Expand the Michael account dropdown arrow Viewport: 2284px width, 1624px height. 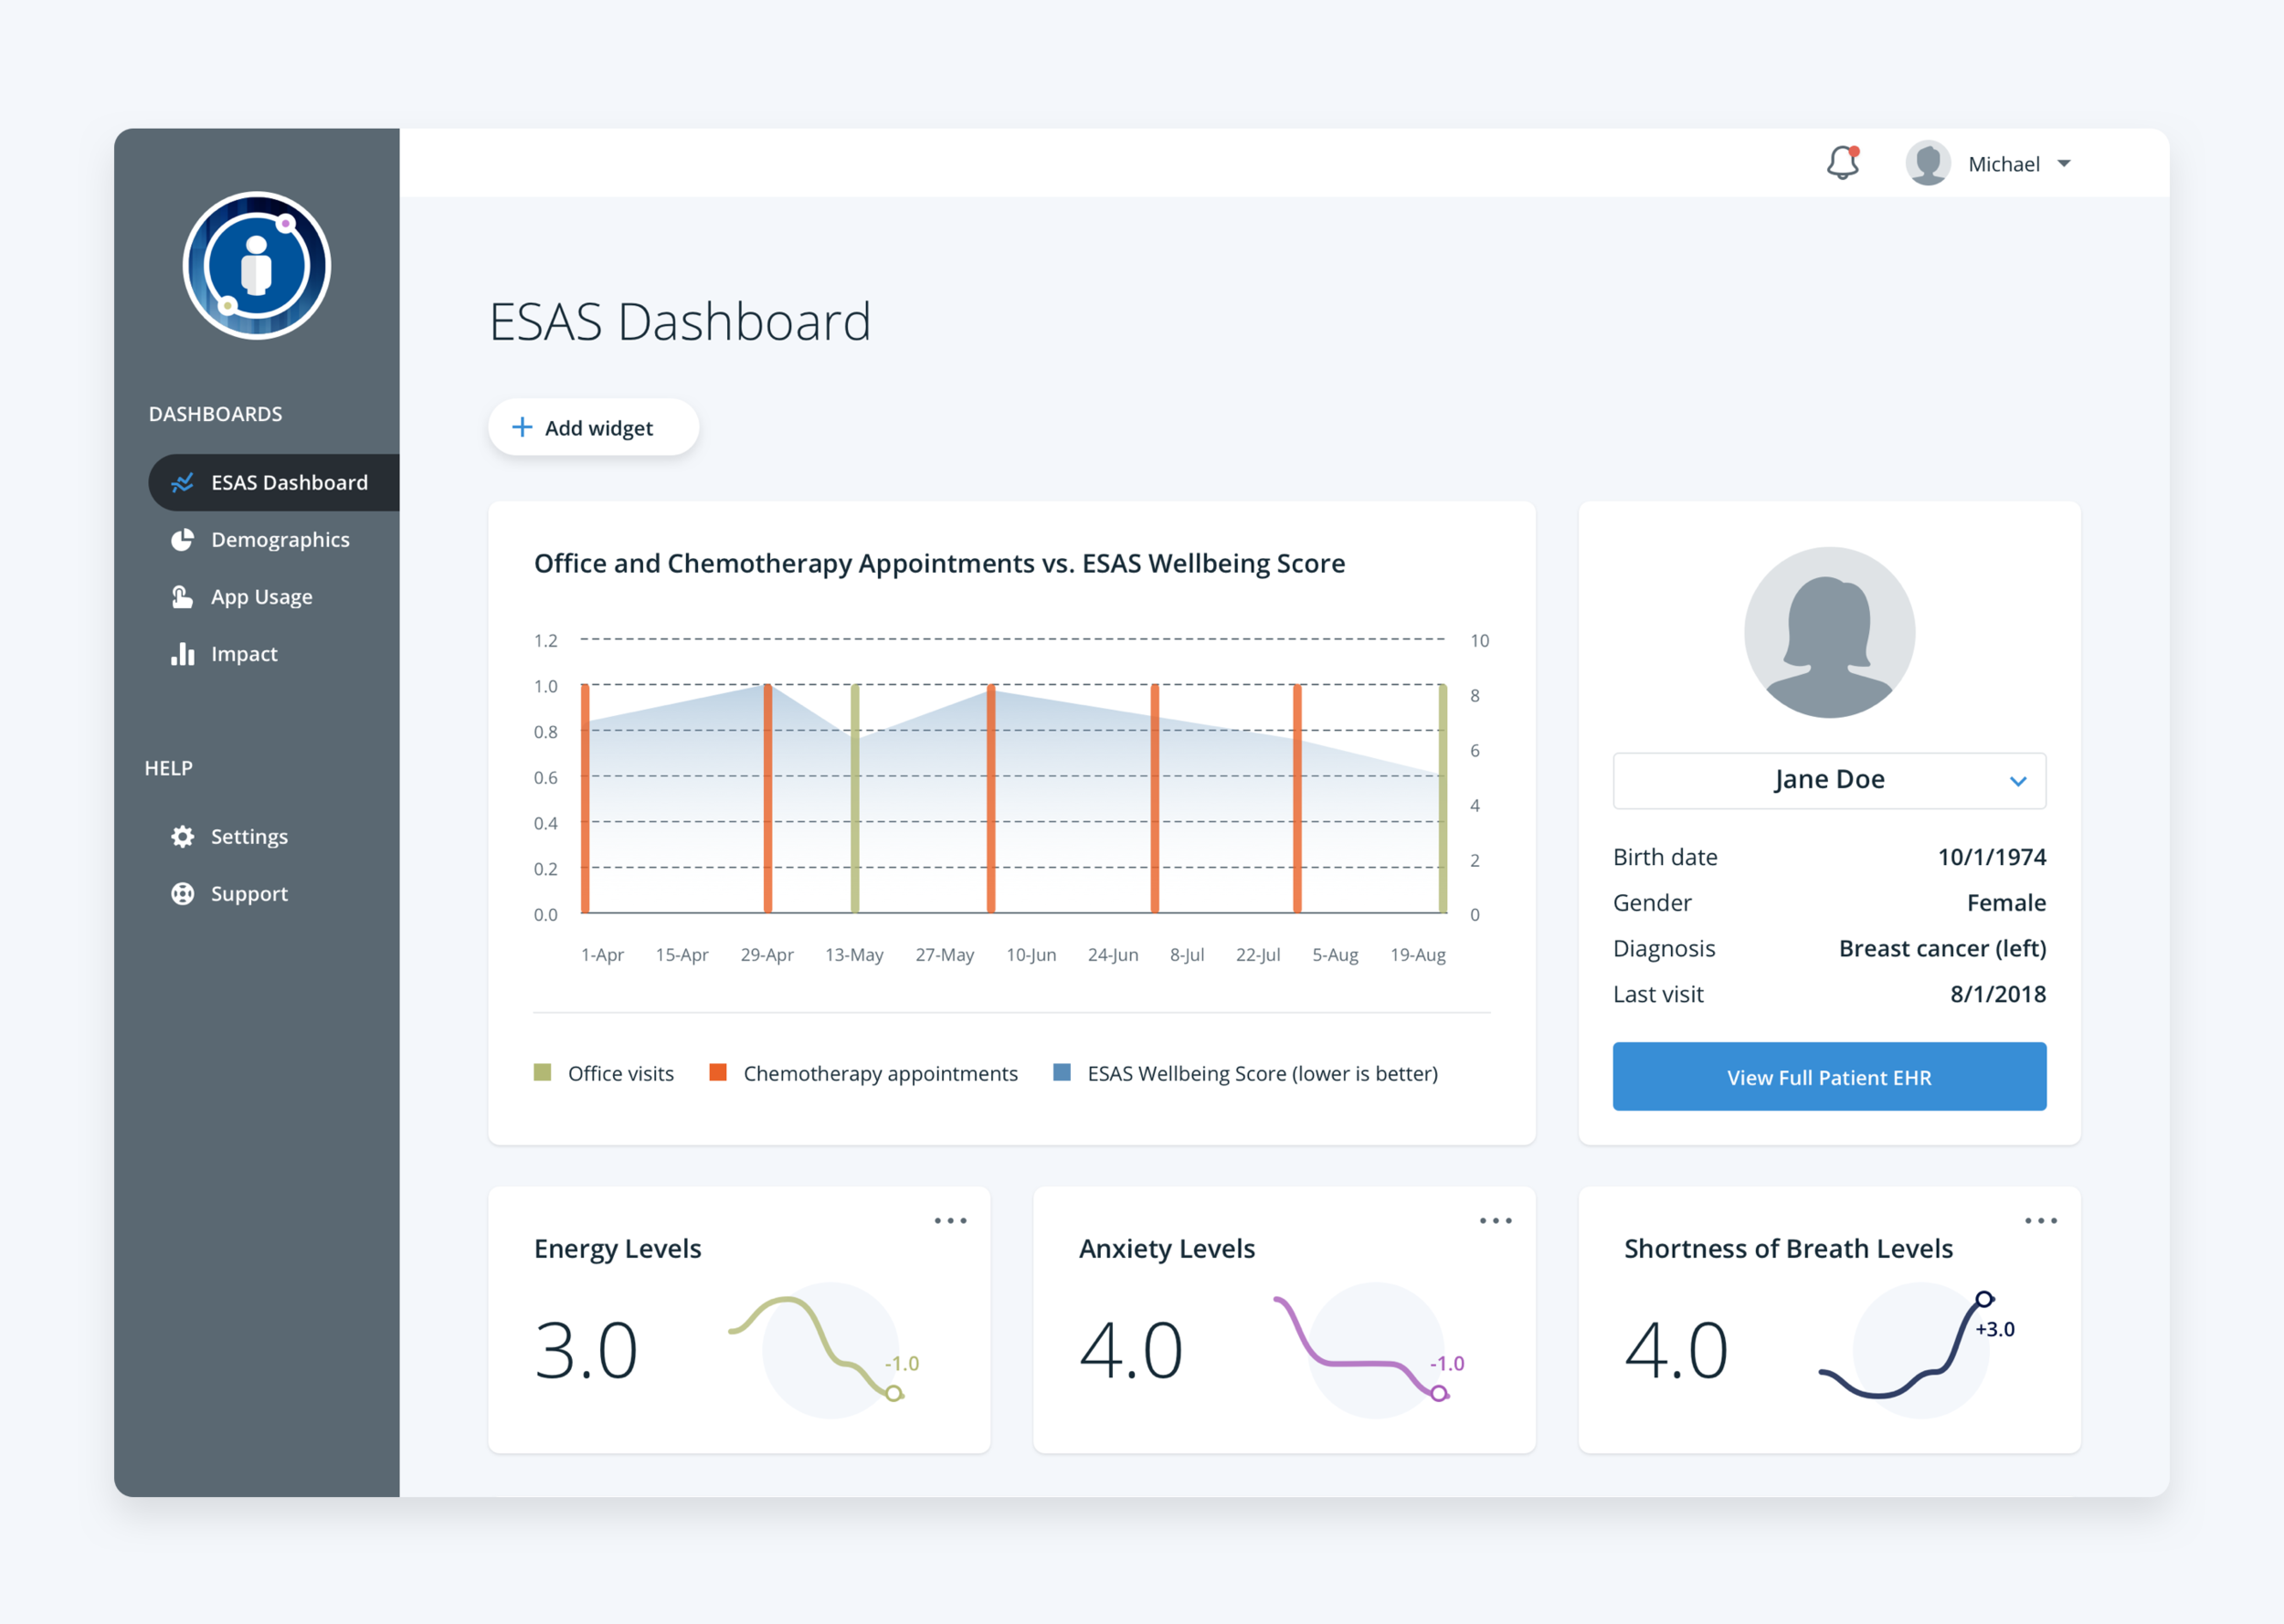tap(2064, 163)
